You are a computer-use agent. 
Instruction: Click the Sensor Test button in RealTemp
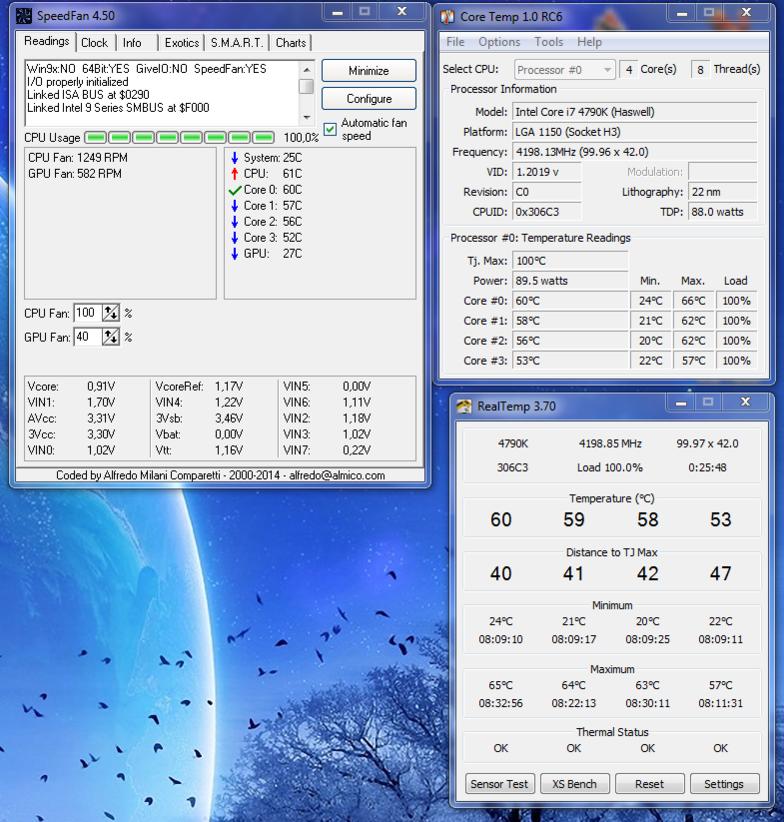499,784
